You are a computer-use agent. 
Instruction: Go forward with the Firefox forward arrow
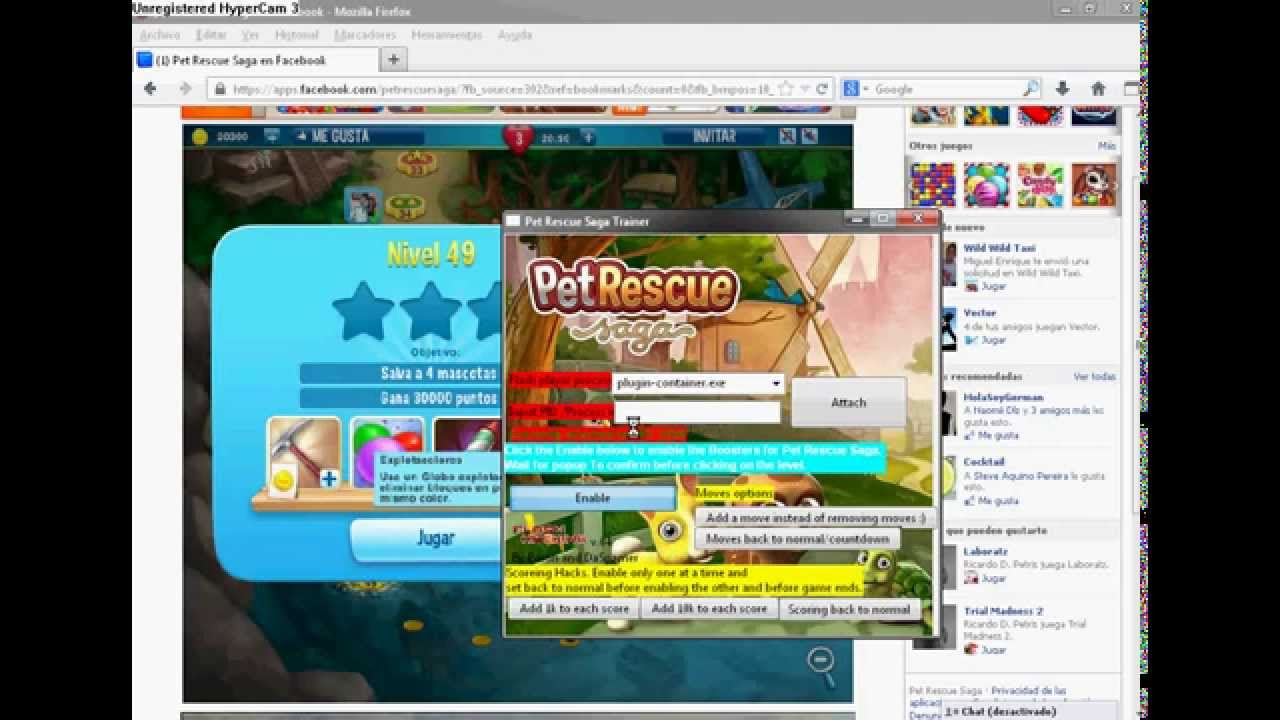coord(185,88)
